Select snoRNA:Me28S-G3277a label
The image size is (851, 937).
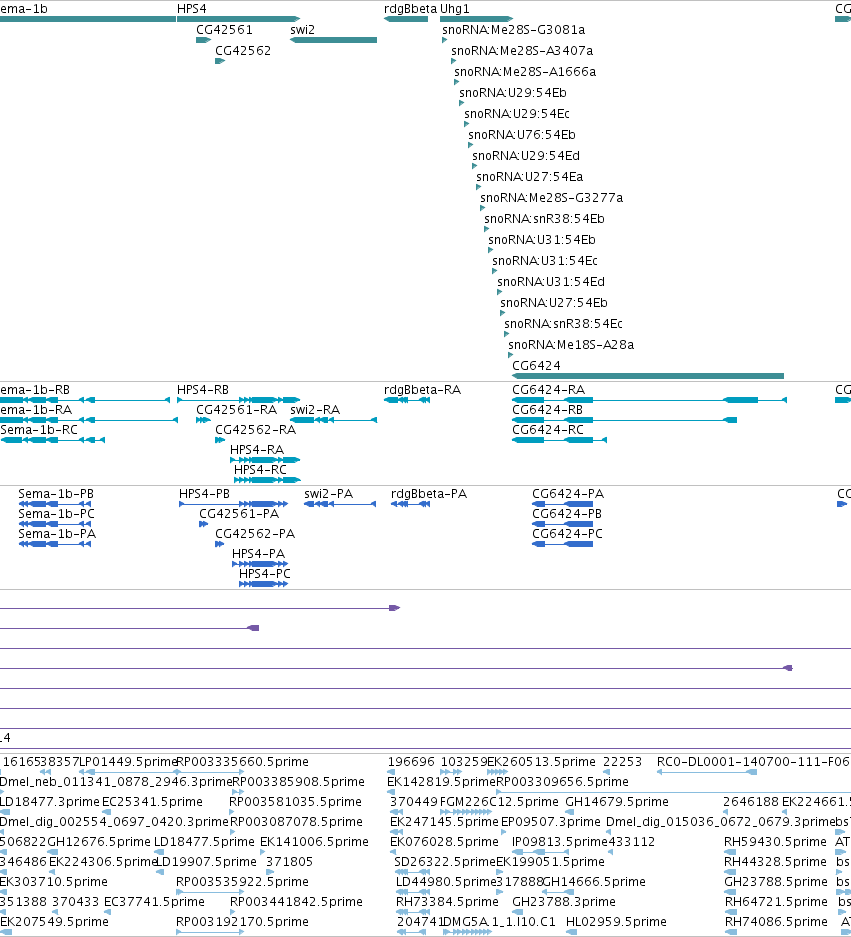pos(552,197)
